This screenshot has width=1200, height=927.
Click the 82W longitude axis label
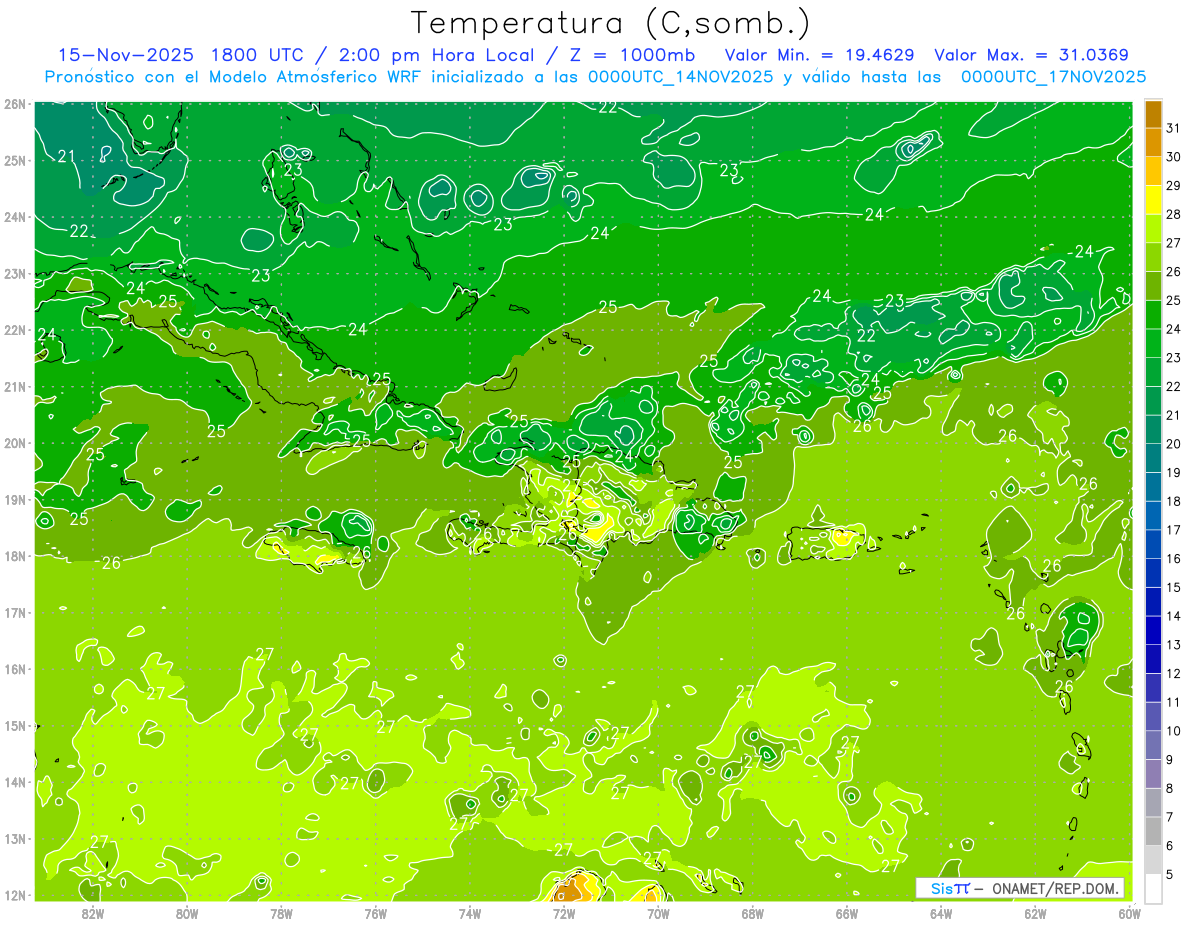[92, 913]
